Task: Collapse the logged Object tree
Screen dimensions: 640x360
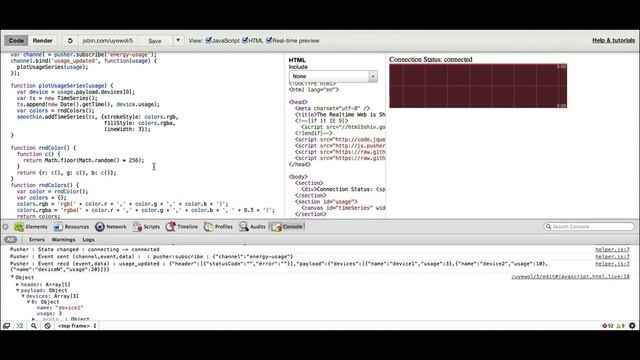Action: click(13, 277)
